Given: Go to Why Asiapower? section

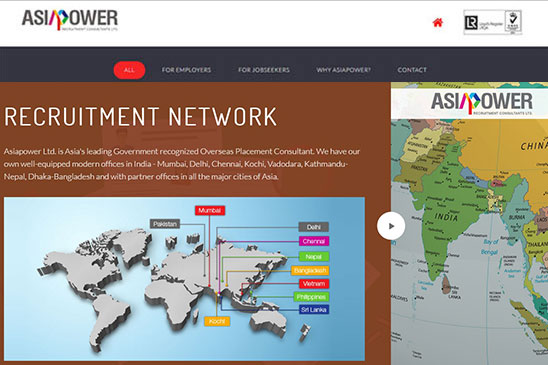Looking at the screenshot, I should [x=344, y=70].
